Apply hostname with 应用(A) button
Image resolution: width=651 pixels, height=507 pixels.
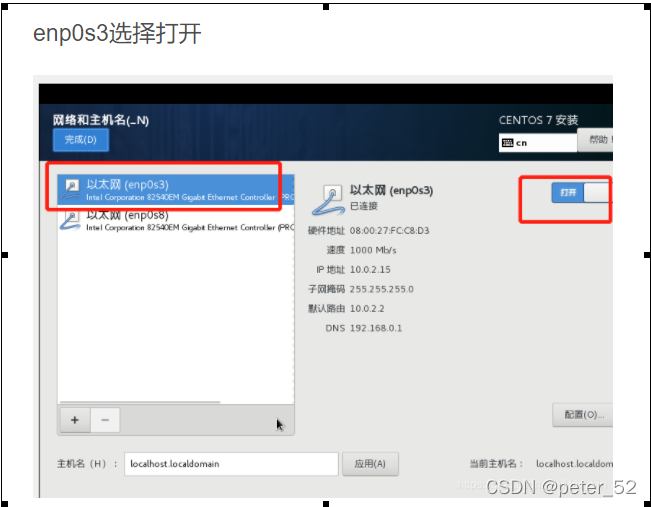[x=370, y=464]
